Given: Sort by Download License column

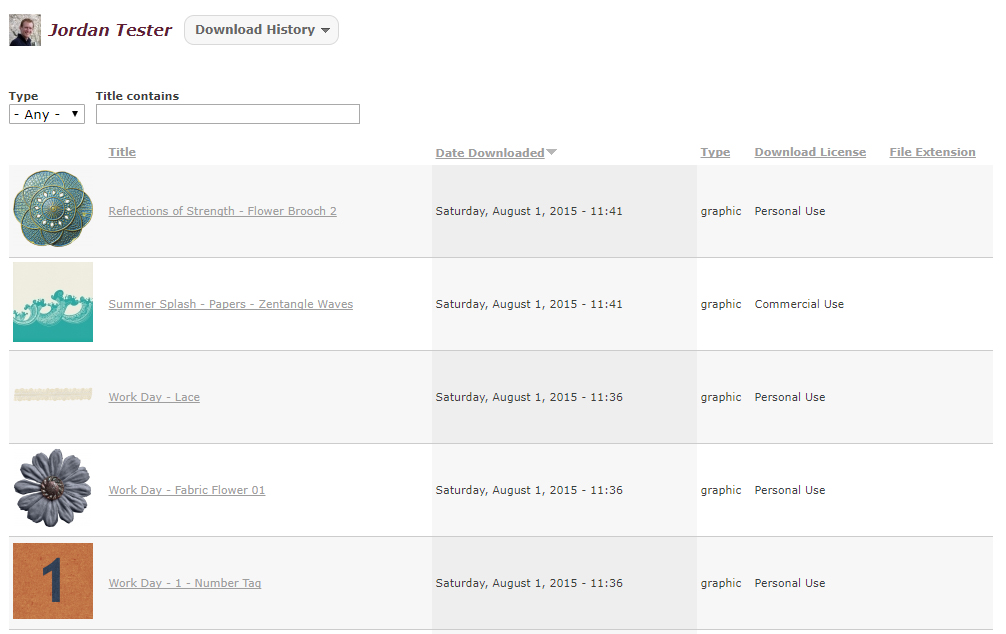Looking at the screenshot, I should [x=810, y=152].
